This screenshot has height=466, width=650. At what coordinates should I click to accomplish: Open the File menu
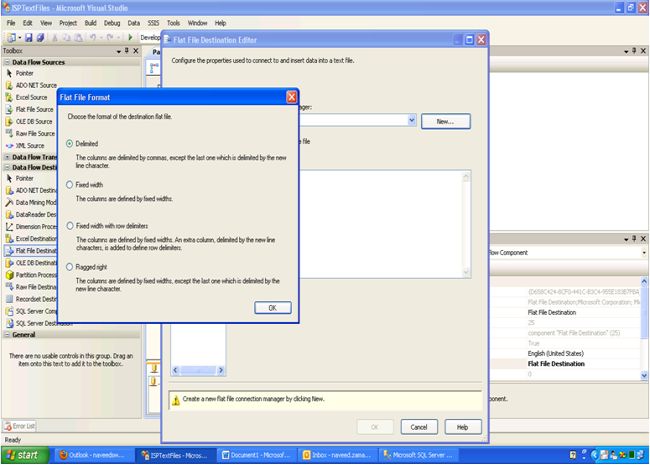click(x=11, y=23)
